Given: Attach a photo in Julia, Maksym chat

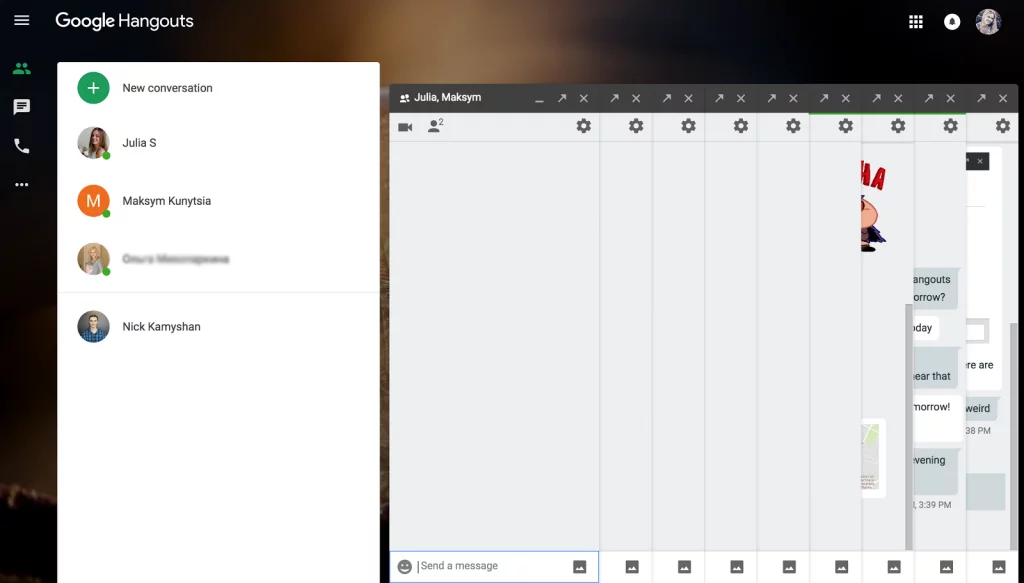Looking at the screenshot, I should pyautogui.click(x=580, y=566).
